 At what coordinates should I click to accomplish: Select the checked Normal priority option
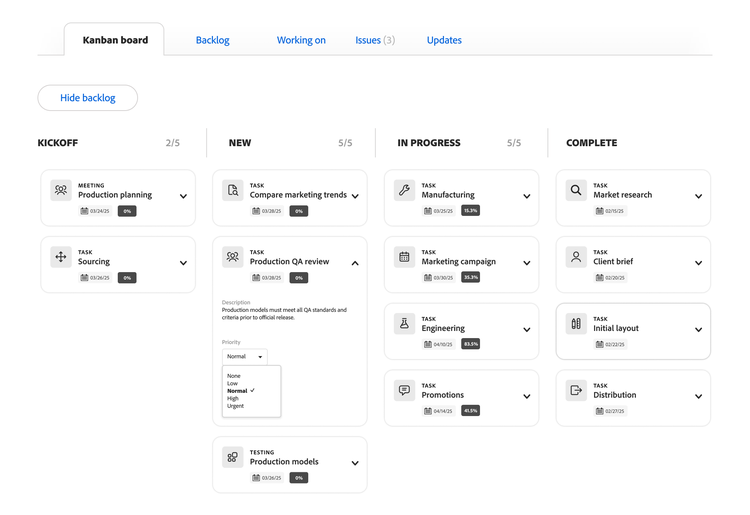241,391
